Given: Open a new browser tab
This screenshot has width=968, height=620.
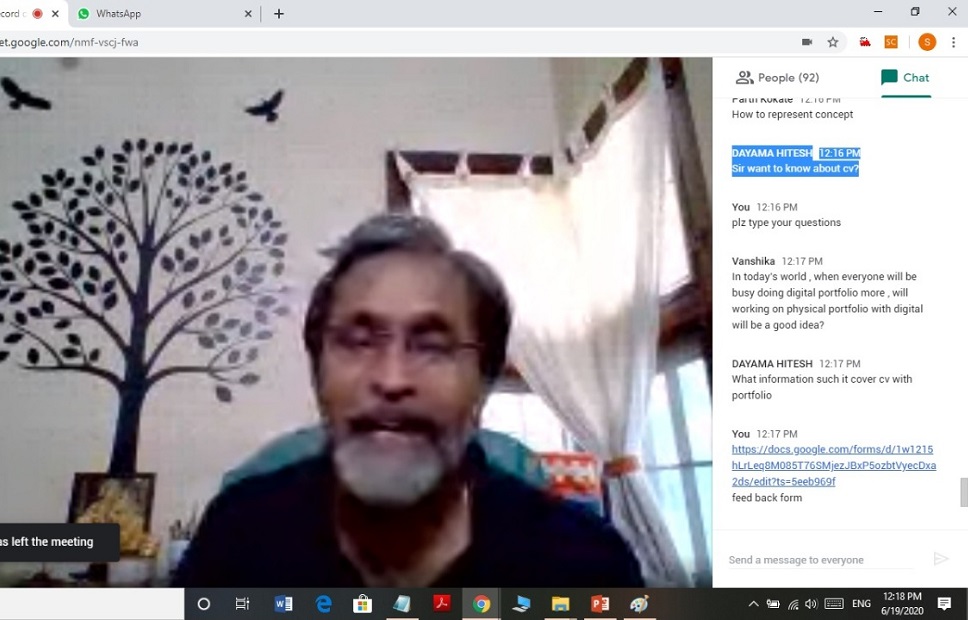Looking at the screenshot, I should point(279,14).
